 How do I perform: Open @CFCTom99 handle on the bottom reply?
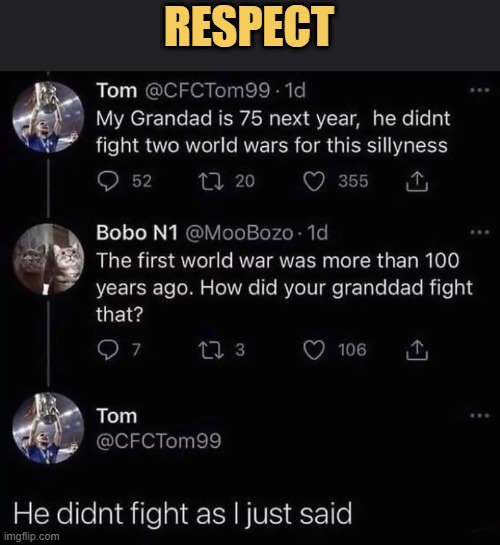(158, 441)
